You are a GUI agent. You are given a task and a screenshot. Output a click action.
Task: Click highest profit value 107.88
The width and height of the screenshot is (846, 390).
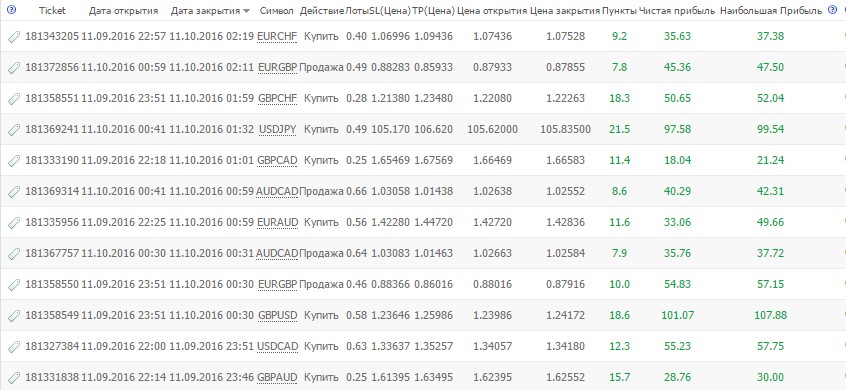pyautogui.click(x=770, y=315)
